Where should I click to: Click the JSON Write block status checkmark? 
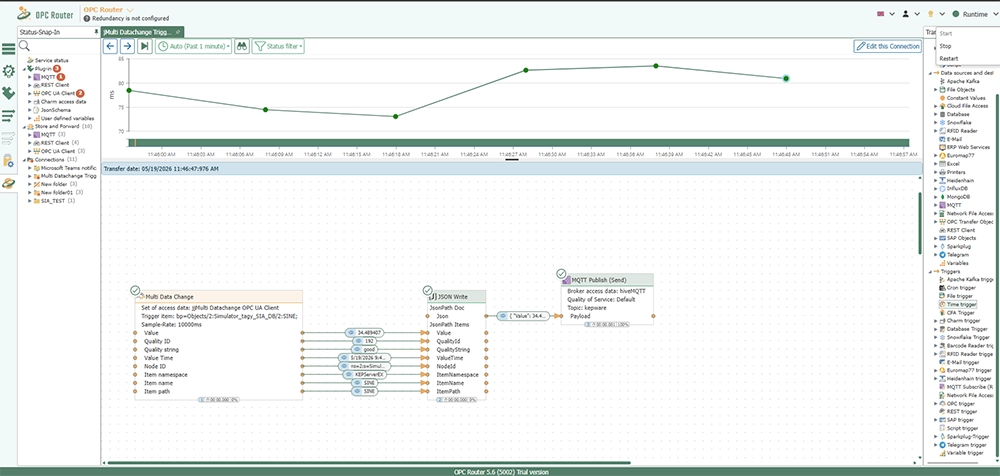(x=429, y=290)
